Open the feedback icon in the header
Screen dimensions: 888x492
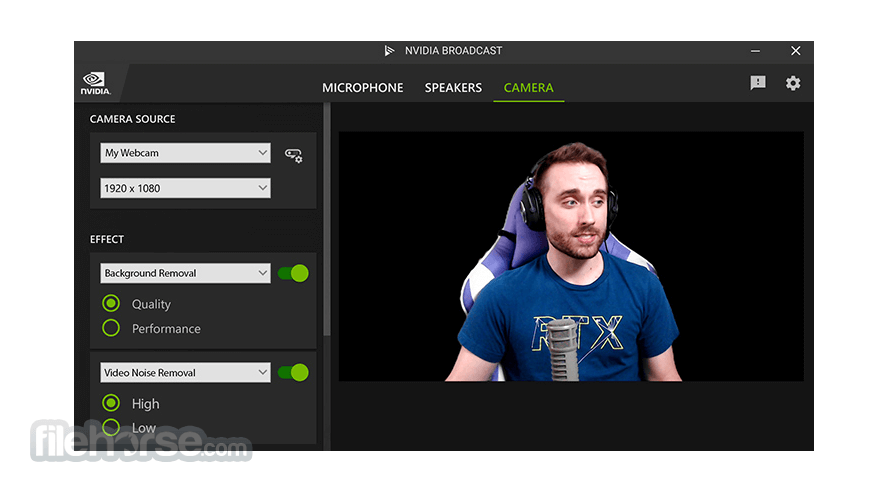[758, 83]
